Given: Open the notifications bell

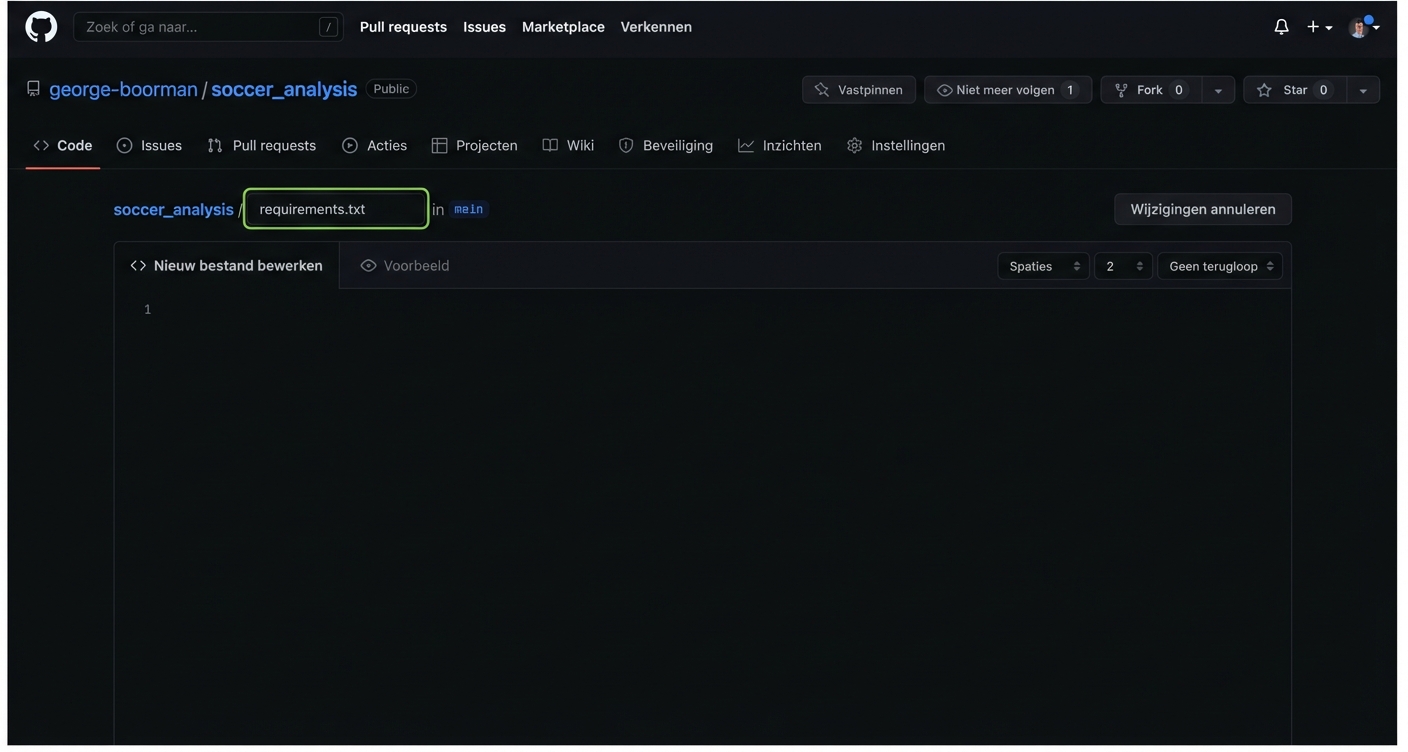Looking at the screenshot, I should [1281, 27].
